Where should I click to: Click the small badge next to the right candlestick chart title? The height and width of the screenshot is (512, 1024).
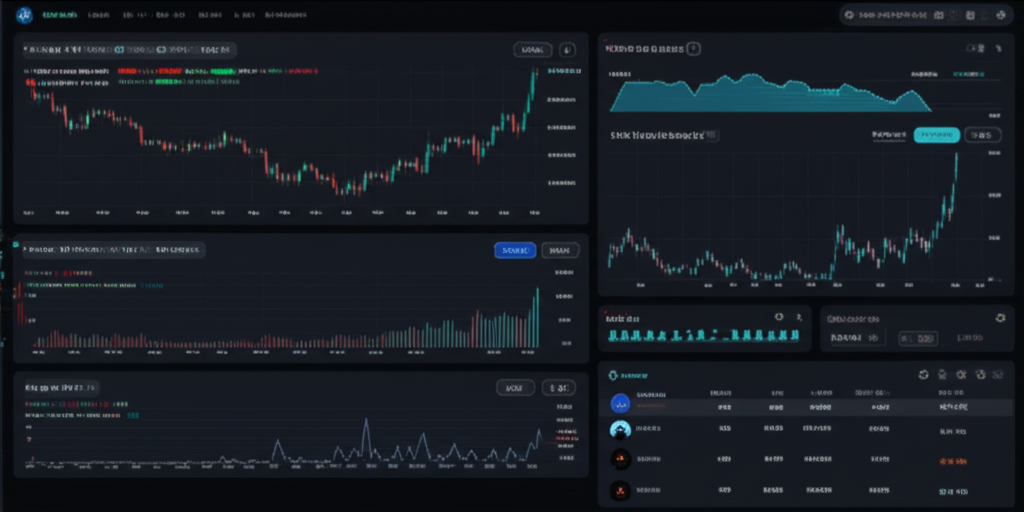tap(712, 135)
